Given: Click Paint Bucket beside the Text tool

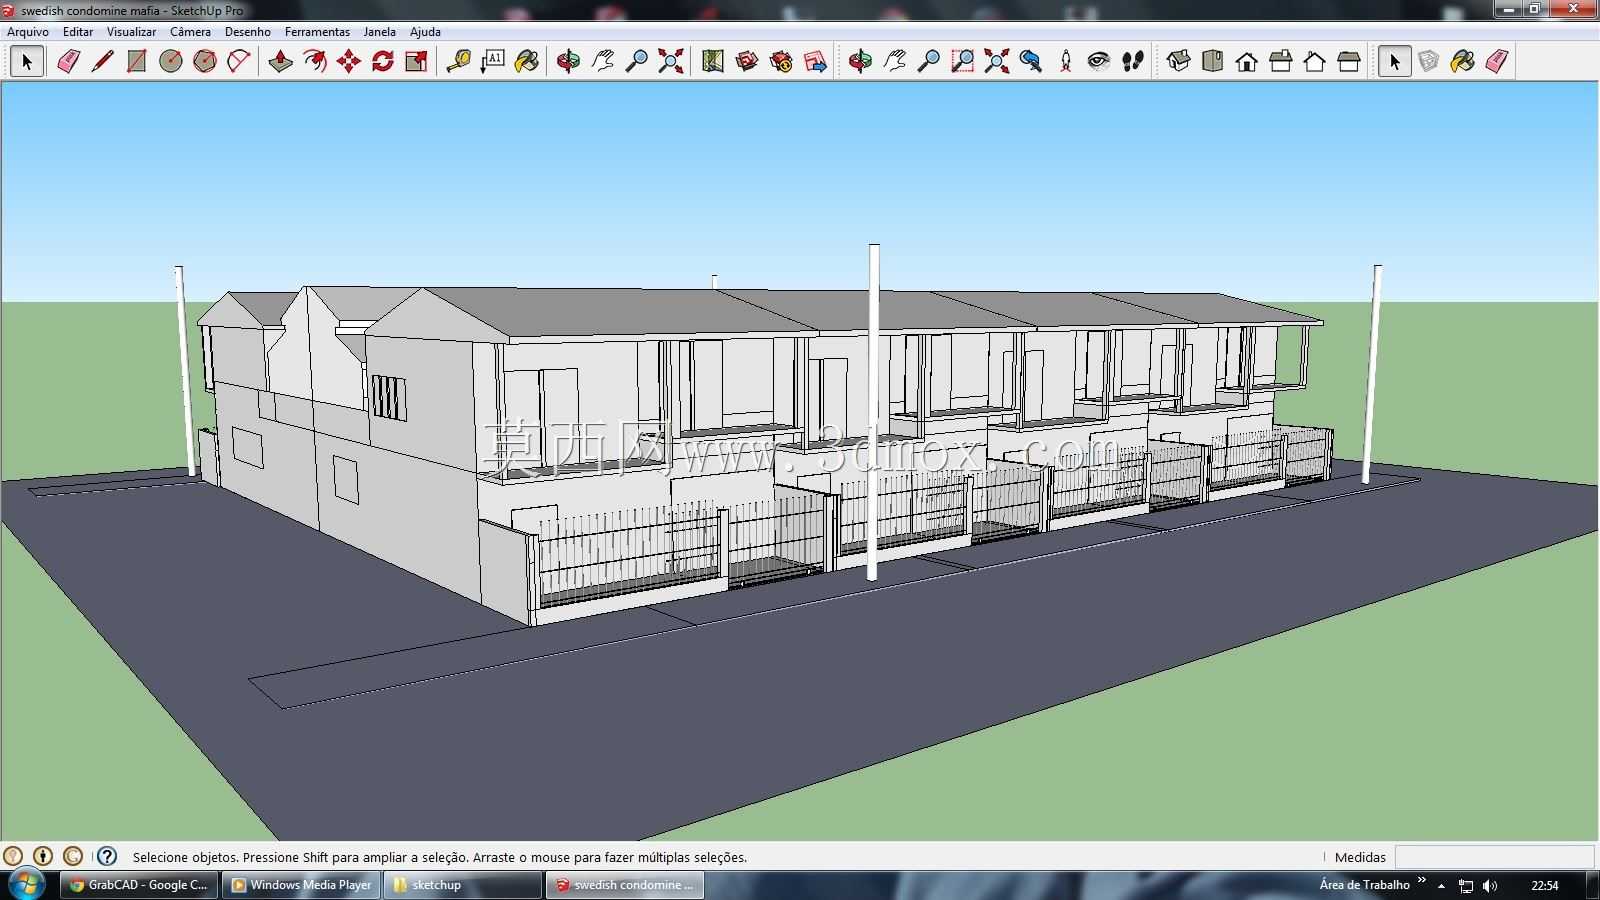Looking at the screenshot, I should 526,61.
